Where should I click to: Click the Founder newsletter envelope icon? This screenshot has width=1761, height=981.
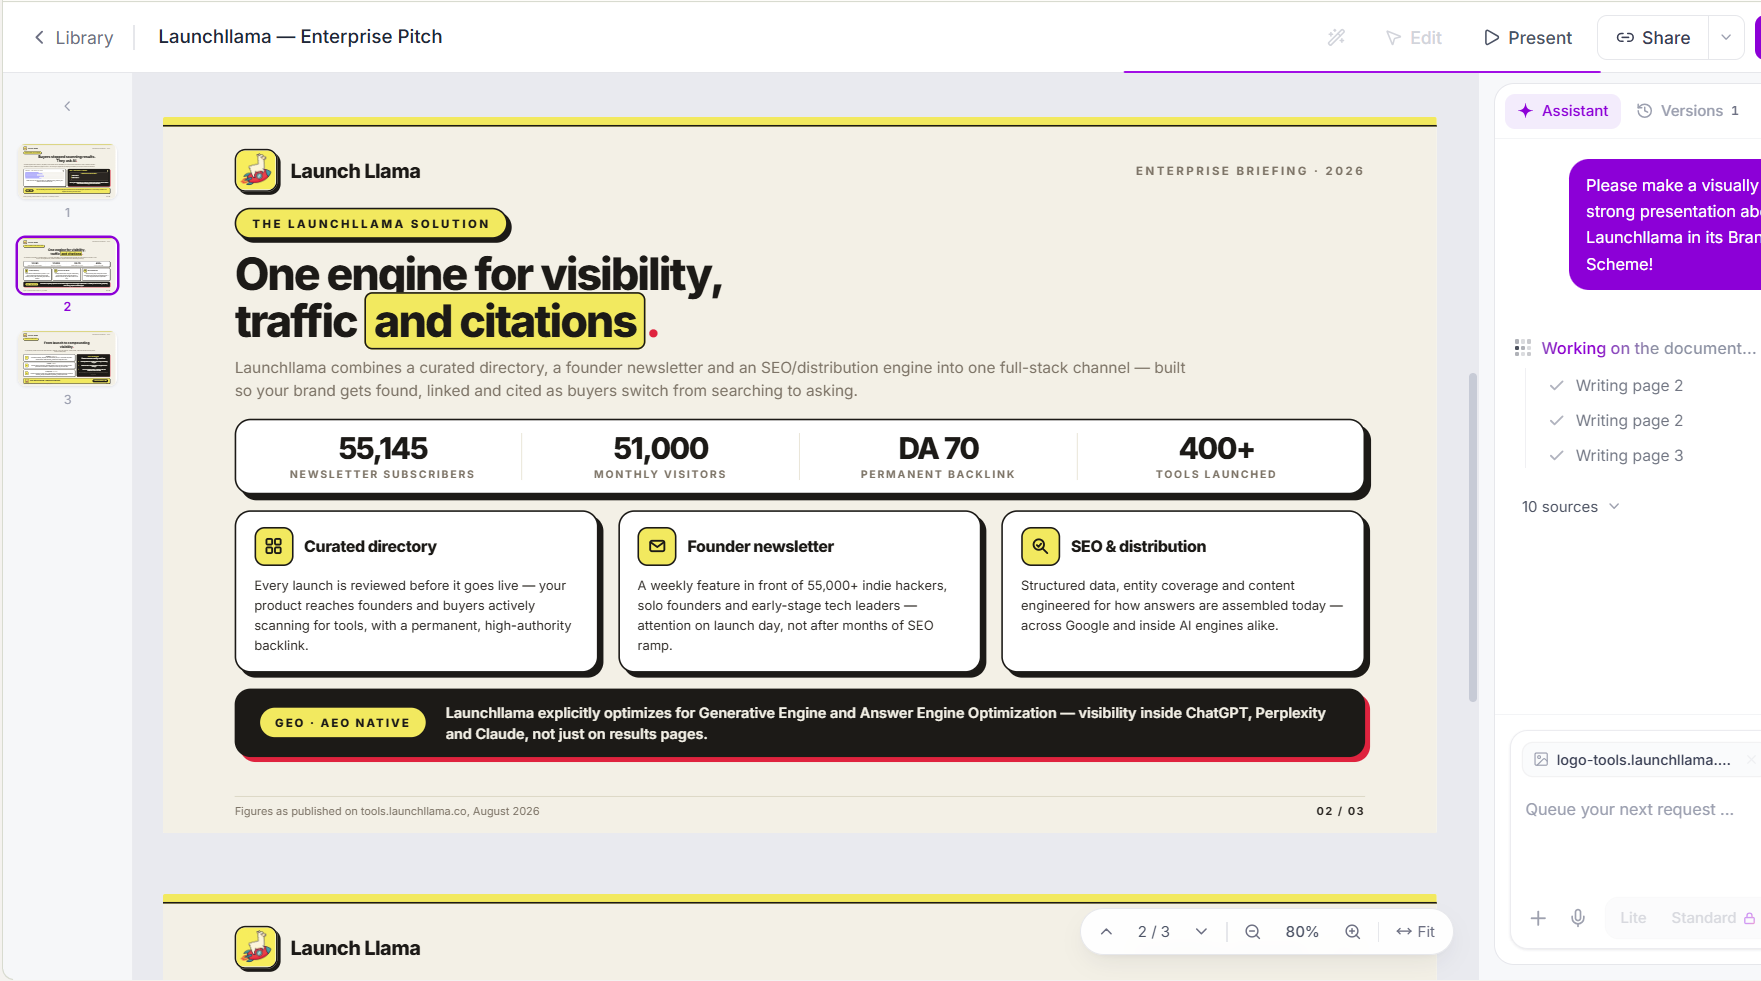point(657,547)
